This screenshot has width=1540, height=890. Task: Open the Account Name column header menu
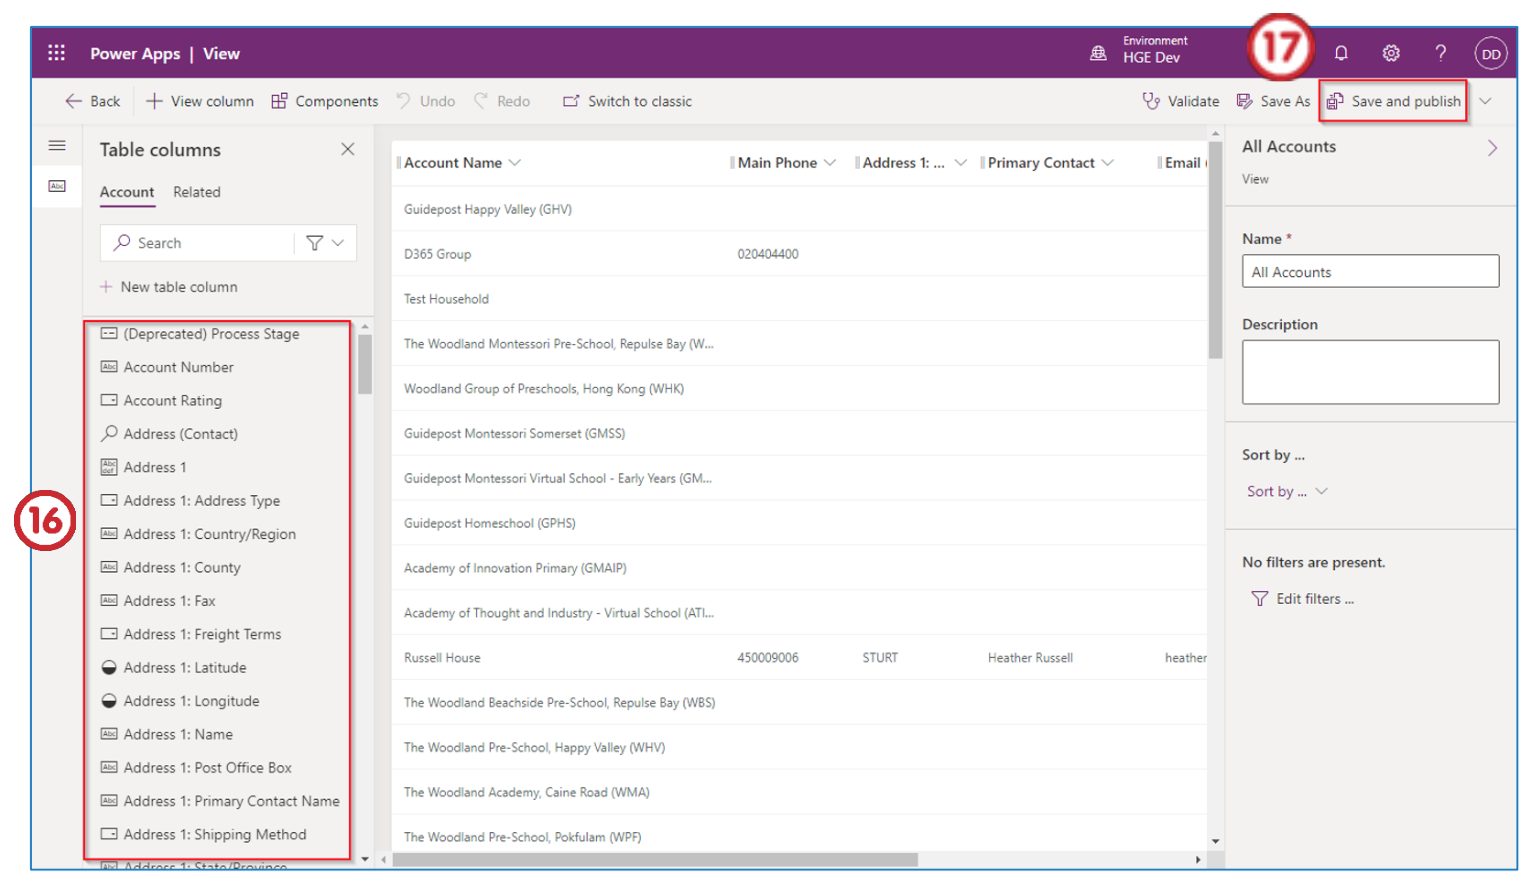click(515, 163)
